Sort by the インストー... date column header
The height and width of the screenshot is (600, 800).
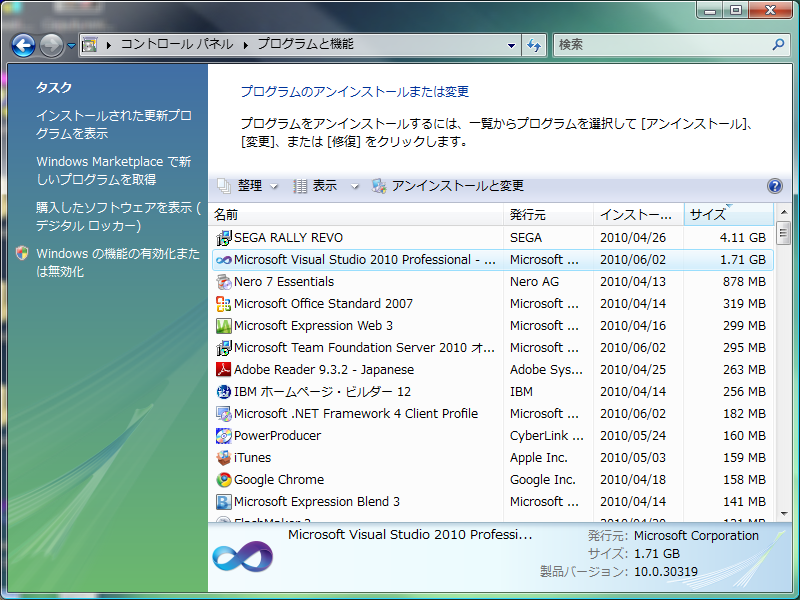(639, 214)
